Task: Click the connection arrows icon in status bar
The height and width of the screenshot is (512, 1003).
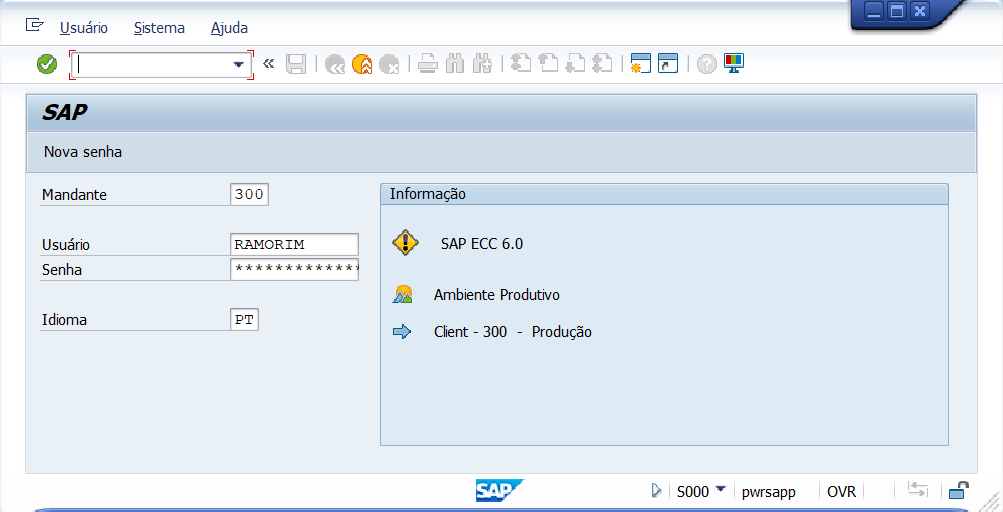Action: [918, 490]
